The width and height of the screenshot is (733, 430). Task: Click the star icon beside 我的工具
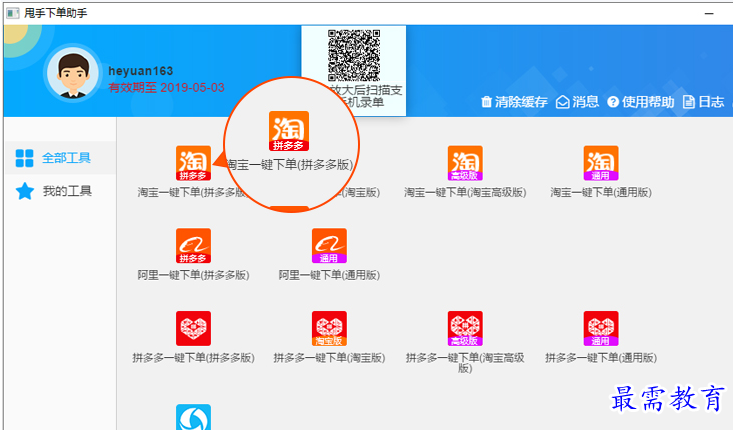point(25,191)
